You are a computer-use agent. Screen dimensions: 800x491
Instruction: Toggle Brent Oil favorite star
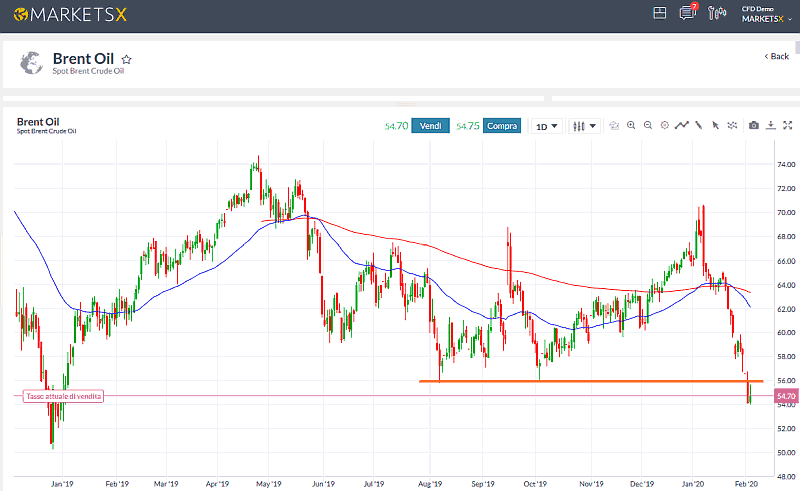tap(127, 59)
